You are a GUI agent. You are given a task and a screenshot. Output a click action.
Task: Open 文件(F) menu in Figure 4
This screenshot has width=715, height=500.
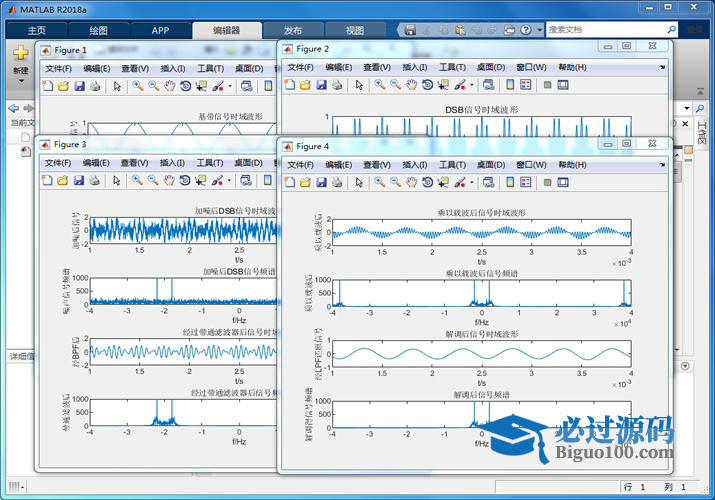[x=300, y=165]
